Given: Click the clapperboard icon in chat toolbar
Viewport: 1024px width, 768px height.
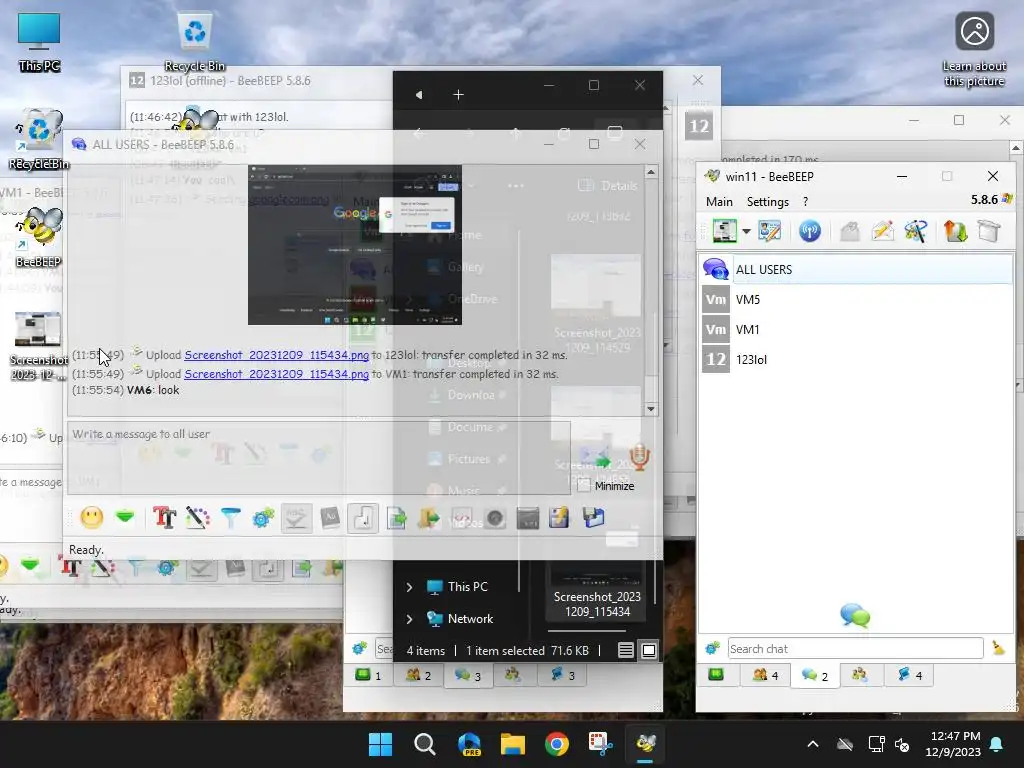Looking at the screenshot, I should 528,518.
